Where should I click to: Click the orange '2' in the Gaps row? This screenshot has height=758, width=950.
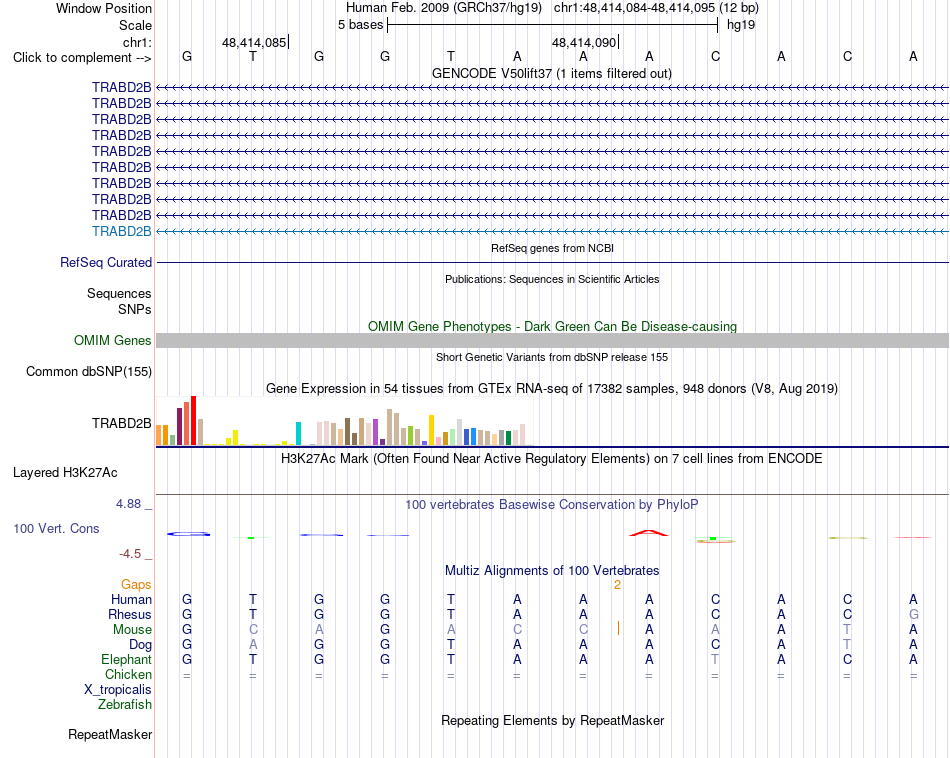tap(617, 585)
